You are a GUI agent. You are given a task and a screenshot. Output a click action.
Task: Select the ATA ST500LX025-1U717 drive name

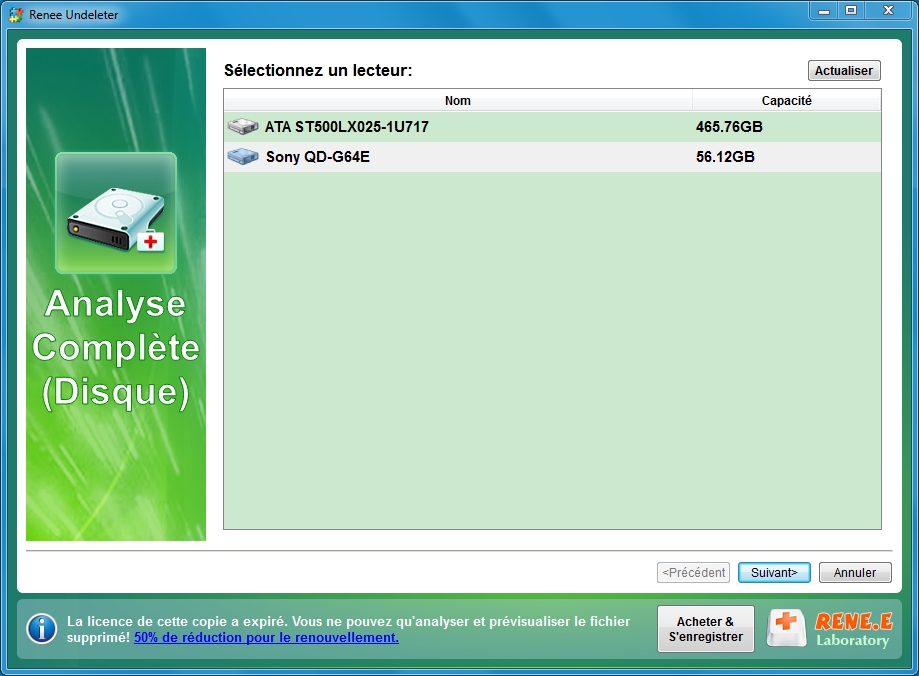click(x=346, y=127)
